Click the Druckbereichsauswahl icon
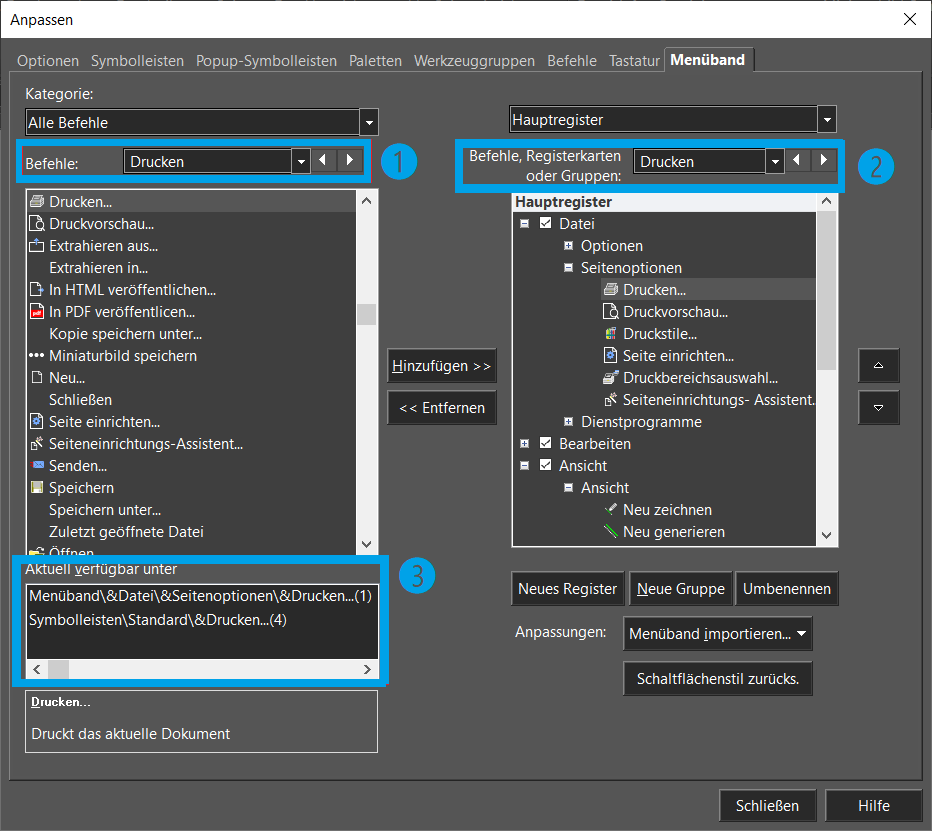This screenshot has height=831, width=932. click(x=610, y=377)
